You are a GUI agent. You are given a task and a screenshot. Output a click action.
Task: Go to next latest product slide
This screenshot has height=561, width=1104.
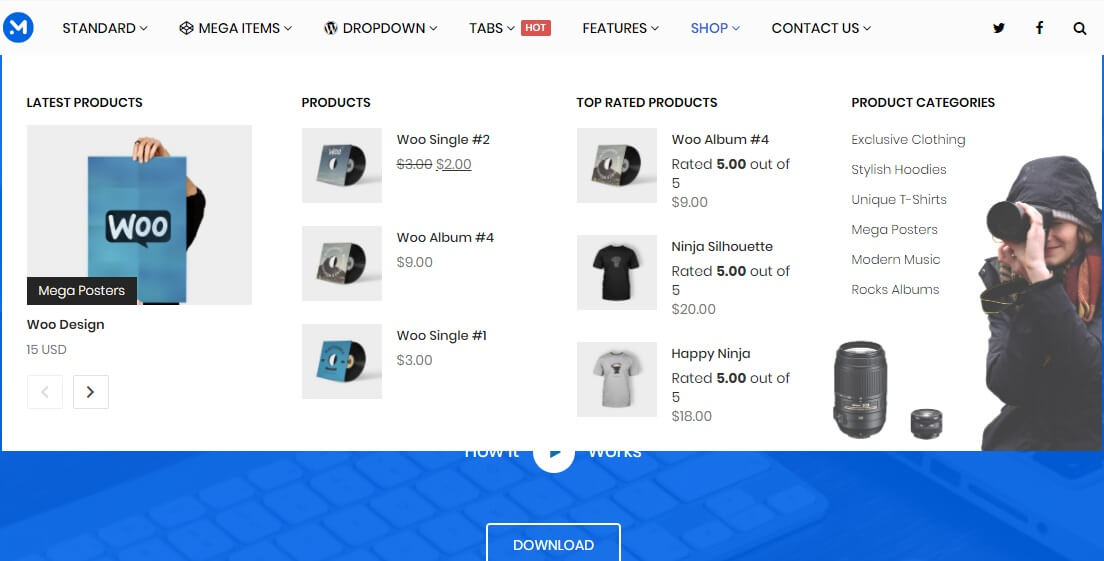tap(91, 392)
